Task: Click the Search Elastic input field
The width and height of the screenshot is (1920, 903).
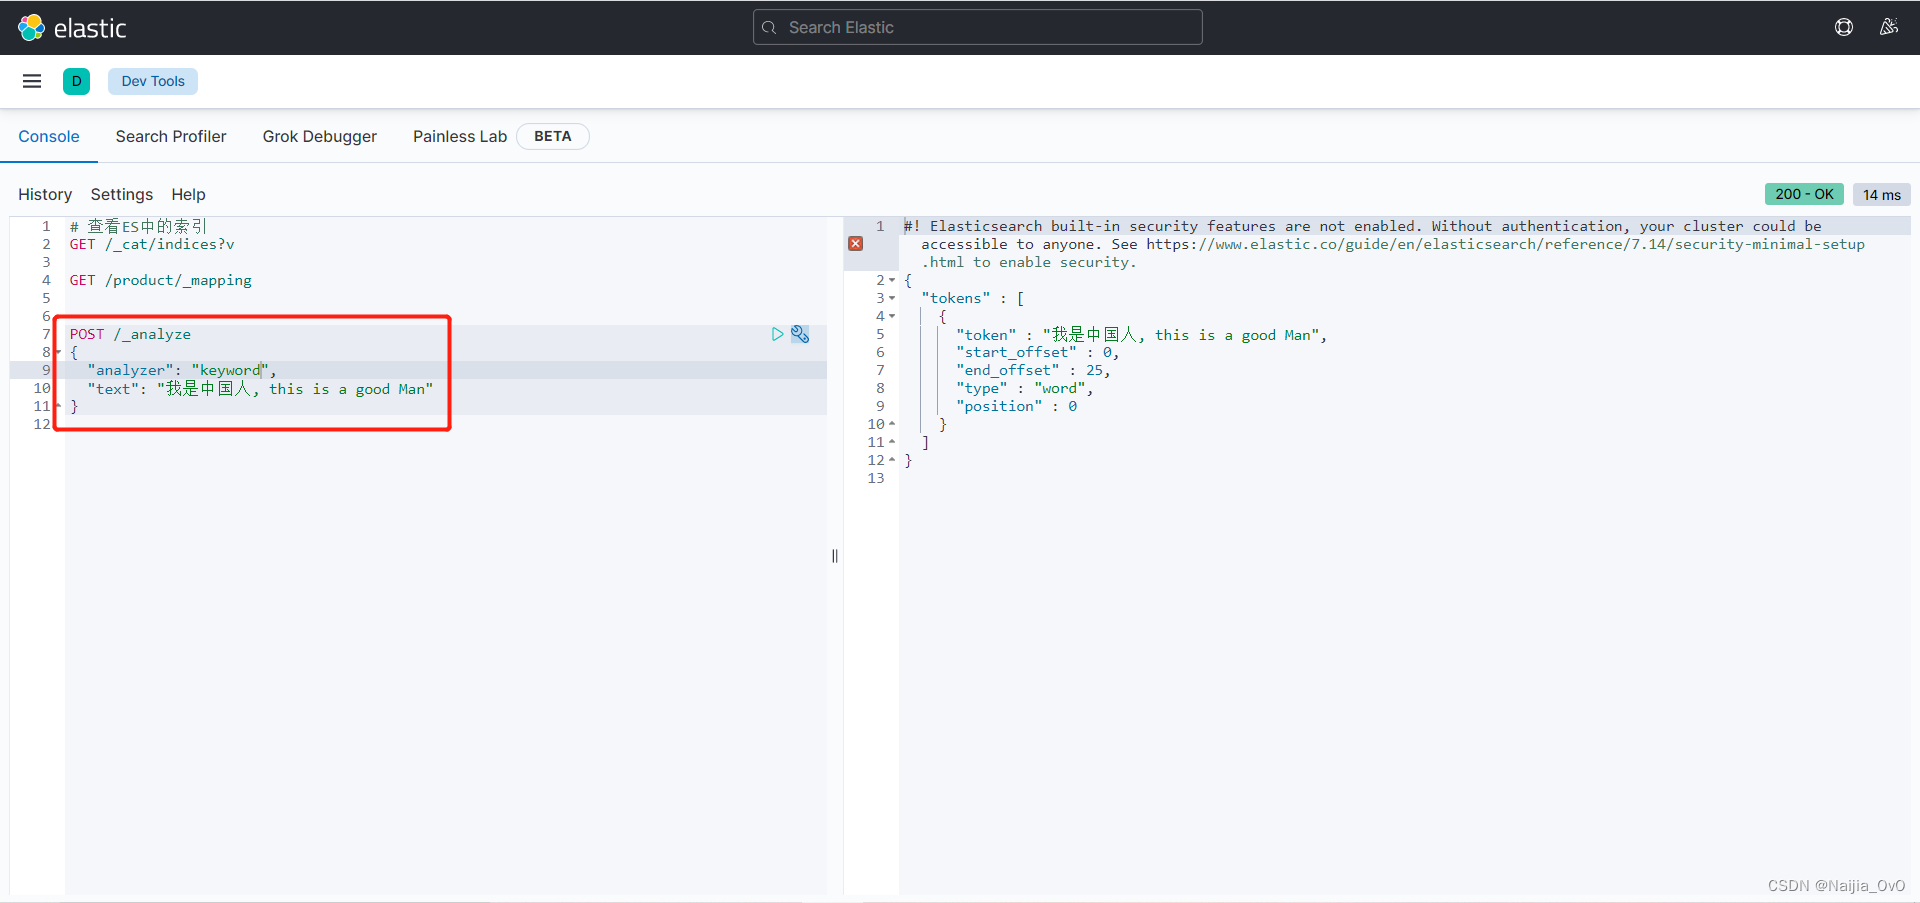Action: pyautogui.click(x=977, y=27)
